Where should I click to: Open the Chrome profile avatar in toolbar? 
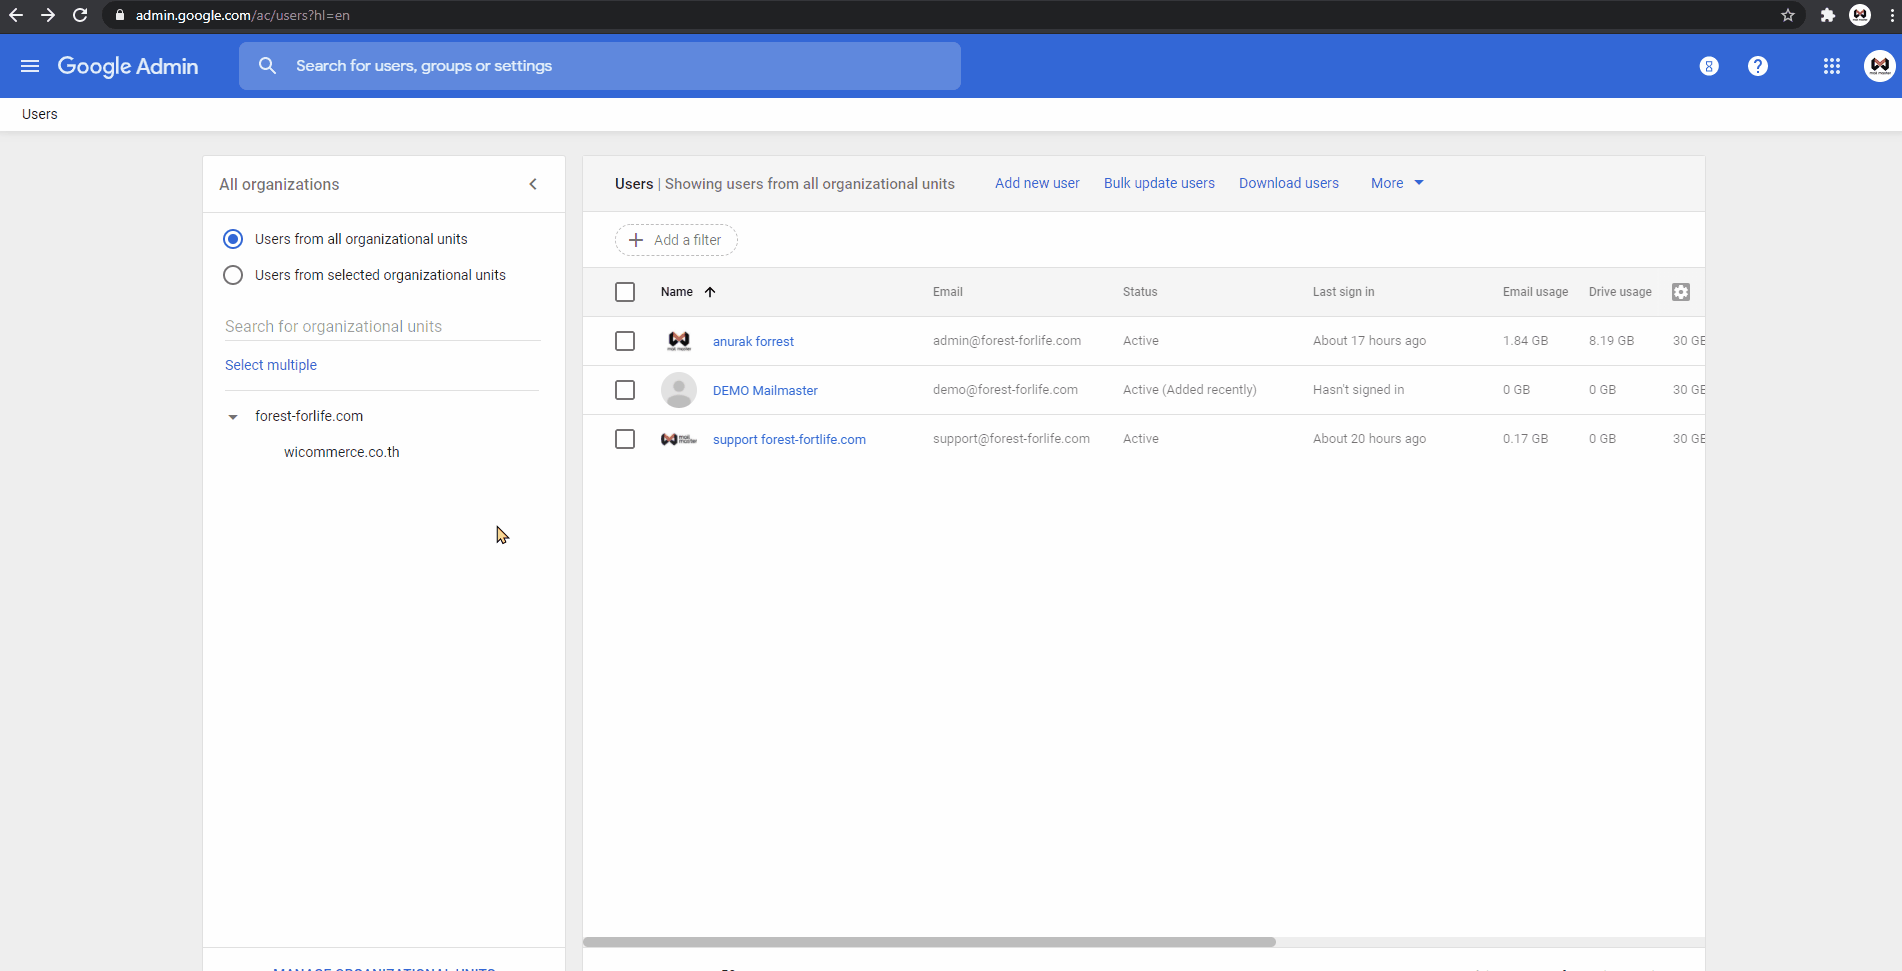point(1860,15)
